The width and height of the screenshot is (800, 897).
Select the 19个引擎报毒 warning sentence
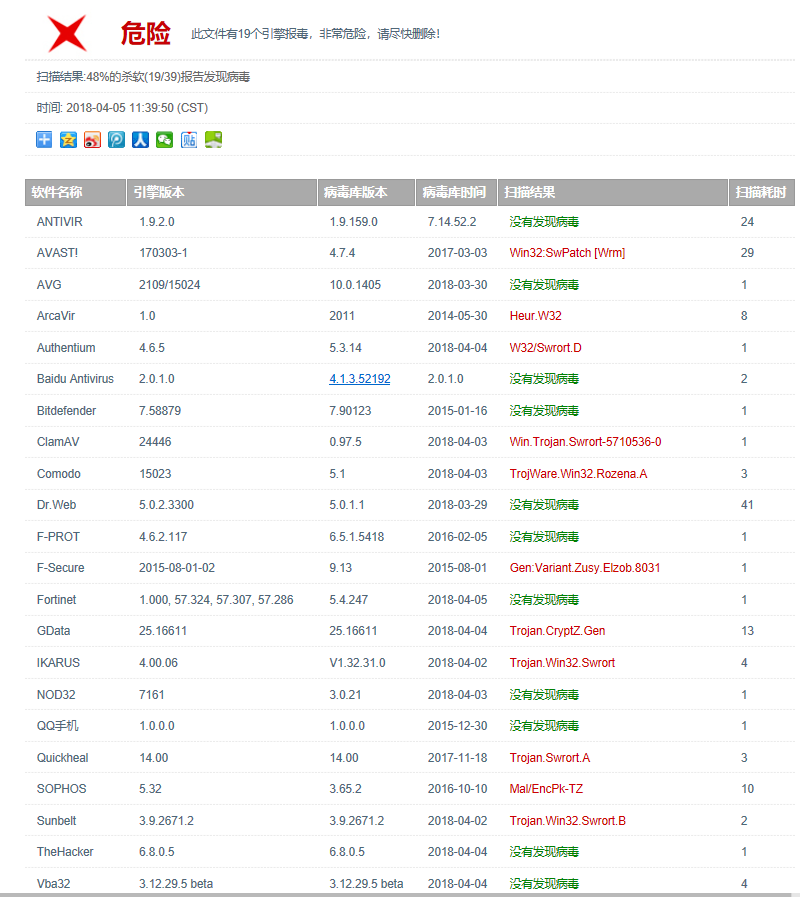click(315, 34)
